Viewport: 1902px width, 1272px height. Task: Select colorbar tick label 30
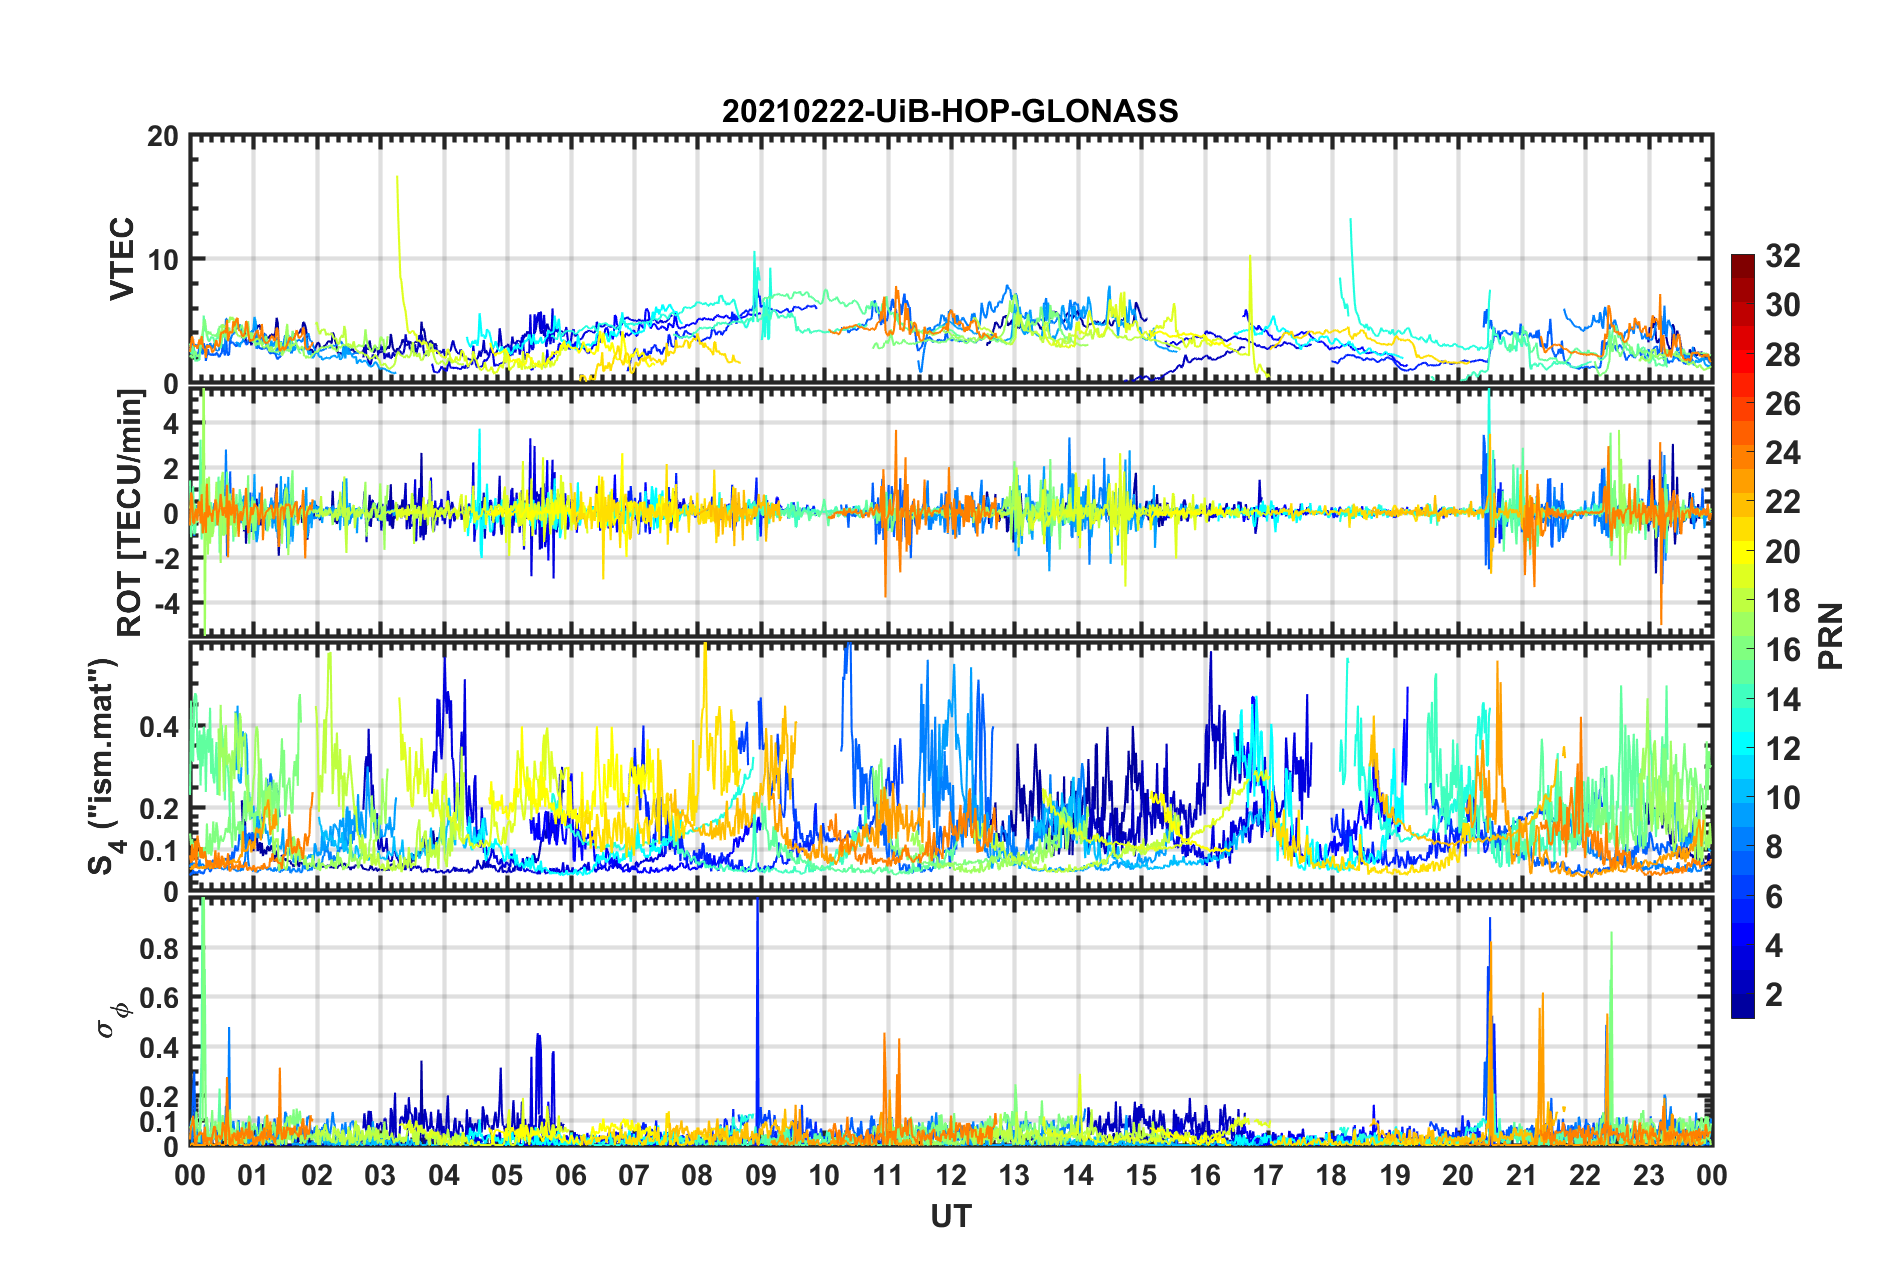1782,305
